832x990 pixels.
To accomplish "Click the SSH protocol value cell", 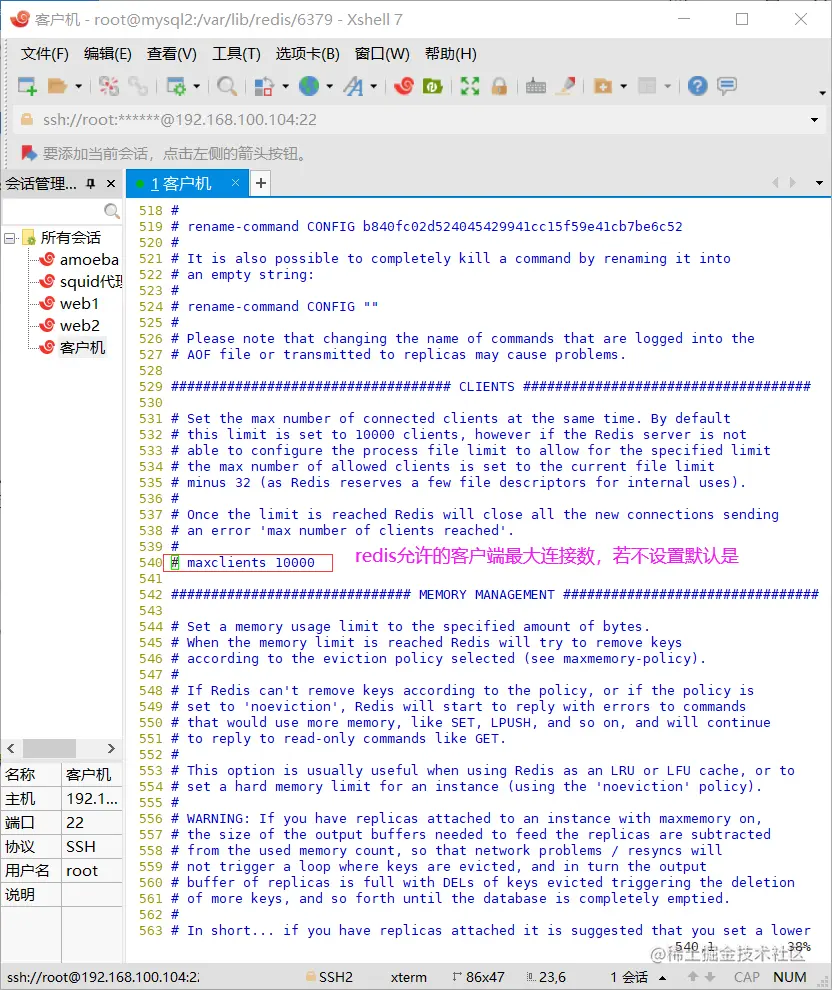I will [92, 847].
